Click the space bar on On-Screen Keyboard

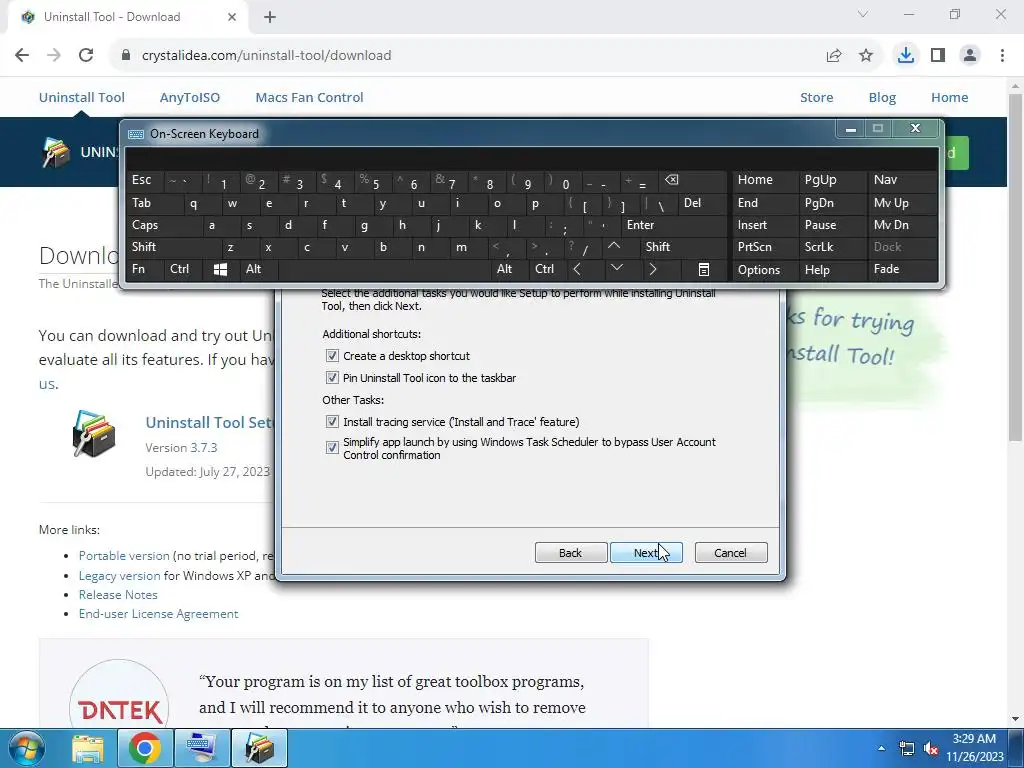(x=385, y=269)
